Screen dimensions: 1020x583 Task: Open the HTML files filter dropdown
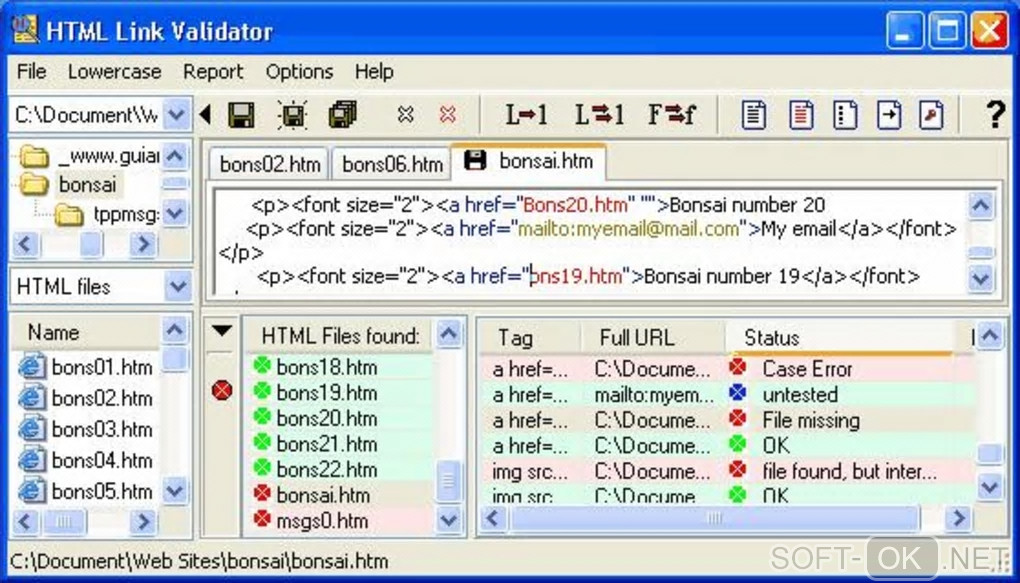[177, 287]
